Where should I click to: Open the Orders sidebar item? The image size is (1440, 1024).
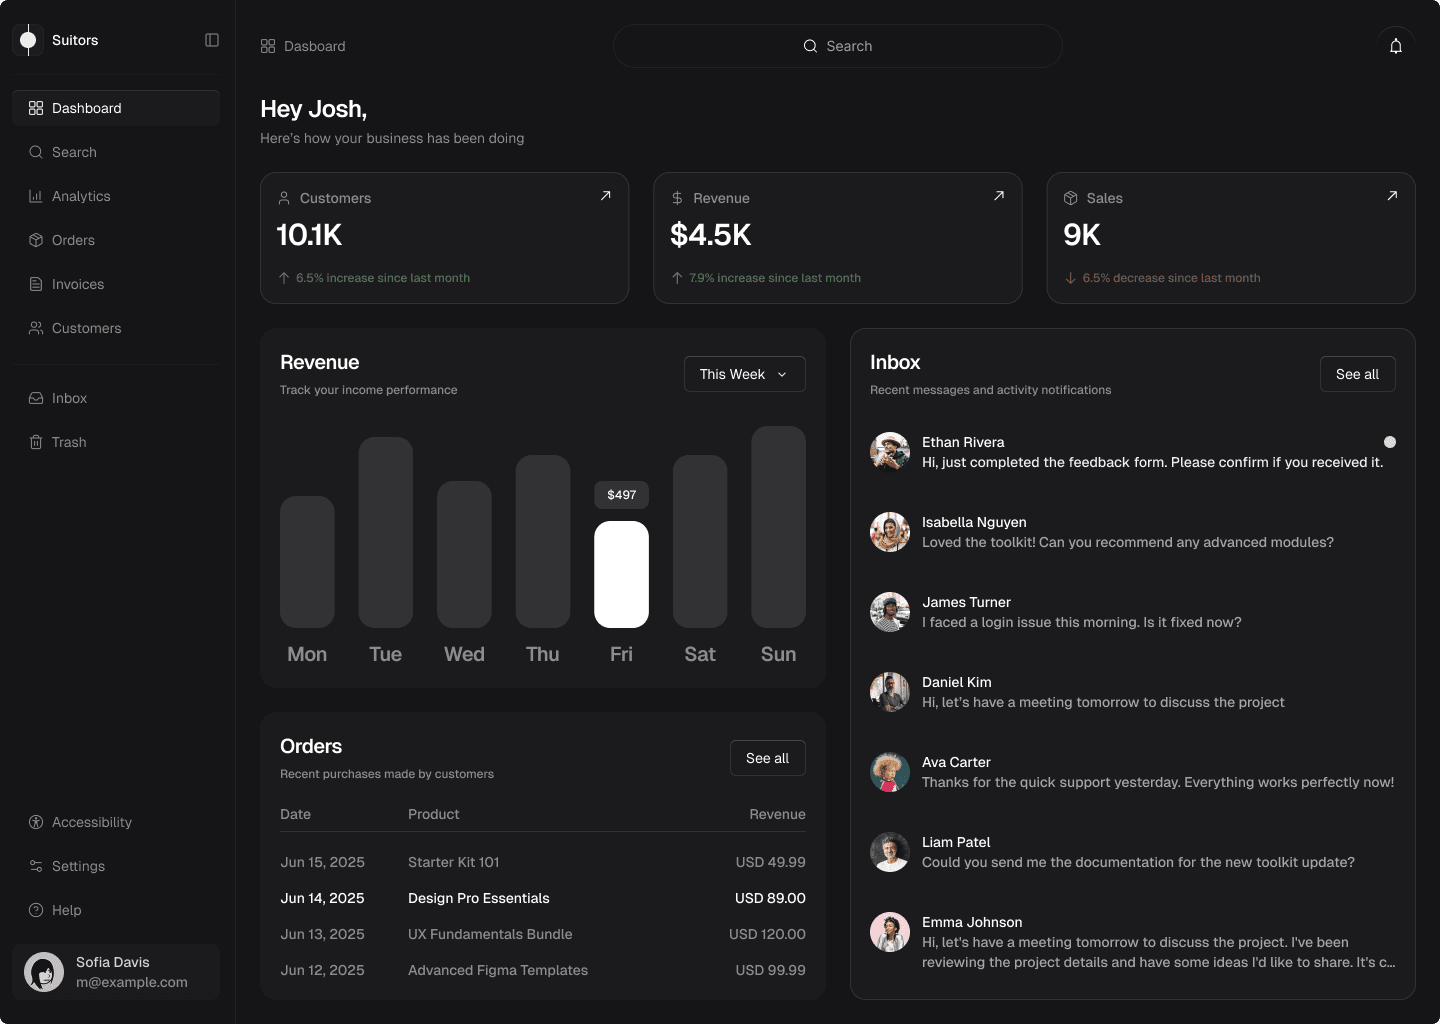tap(73, 240)
